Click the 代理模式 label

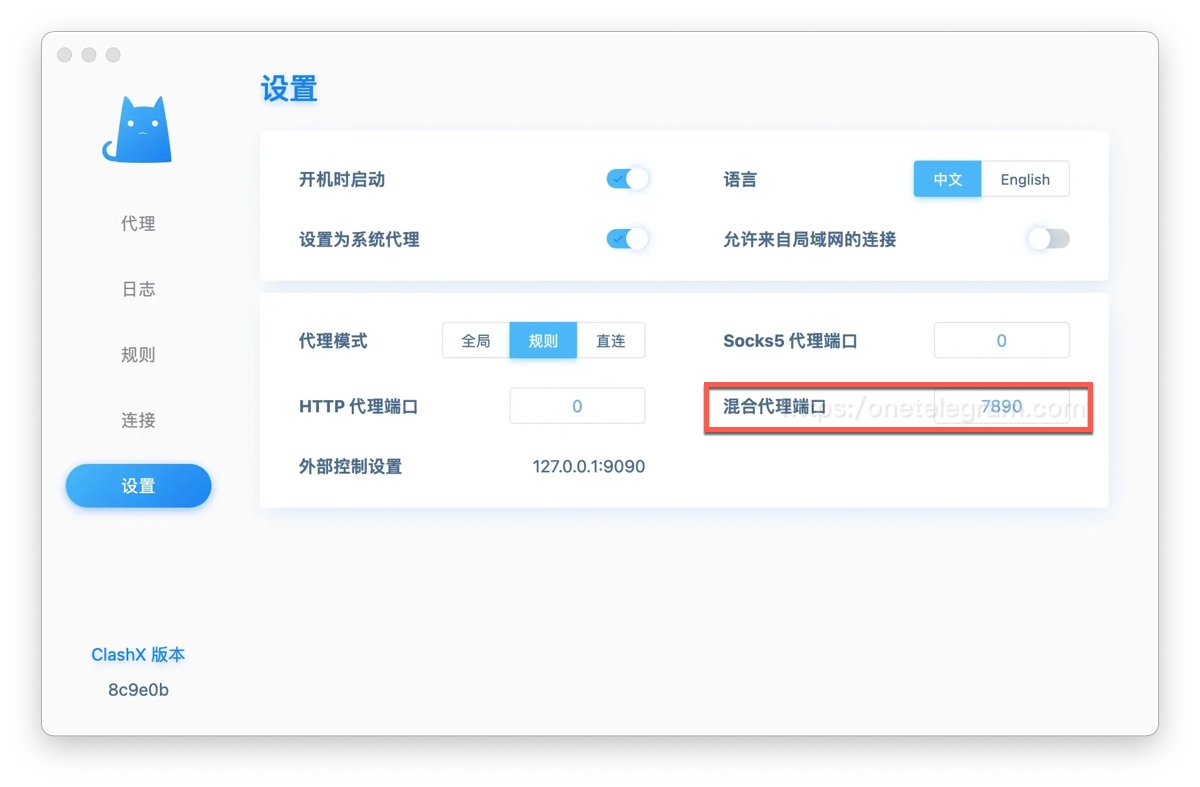(333, 341)
